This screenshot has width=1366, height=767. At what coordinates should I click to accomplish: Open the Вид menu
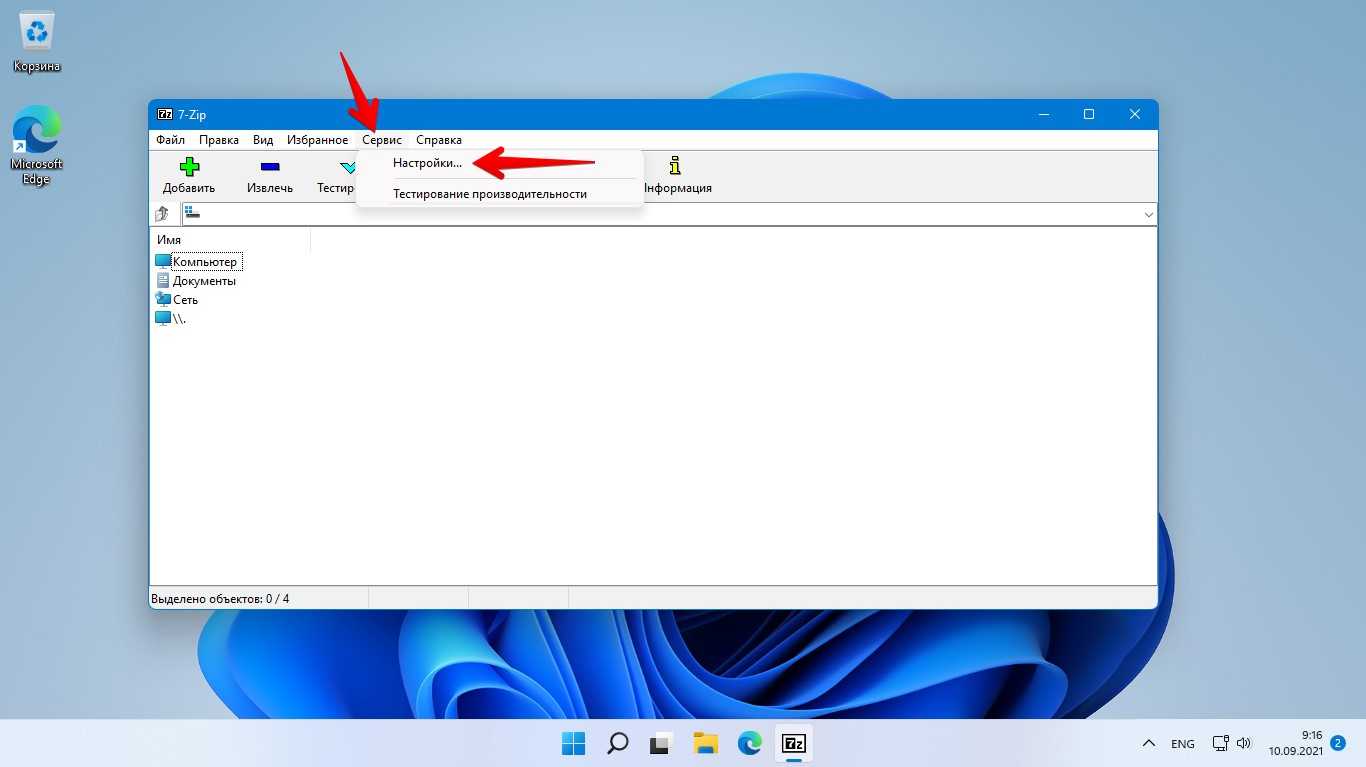pyautogui.click(x=263, y=140)
